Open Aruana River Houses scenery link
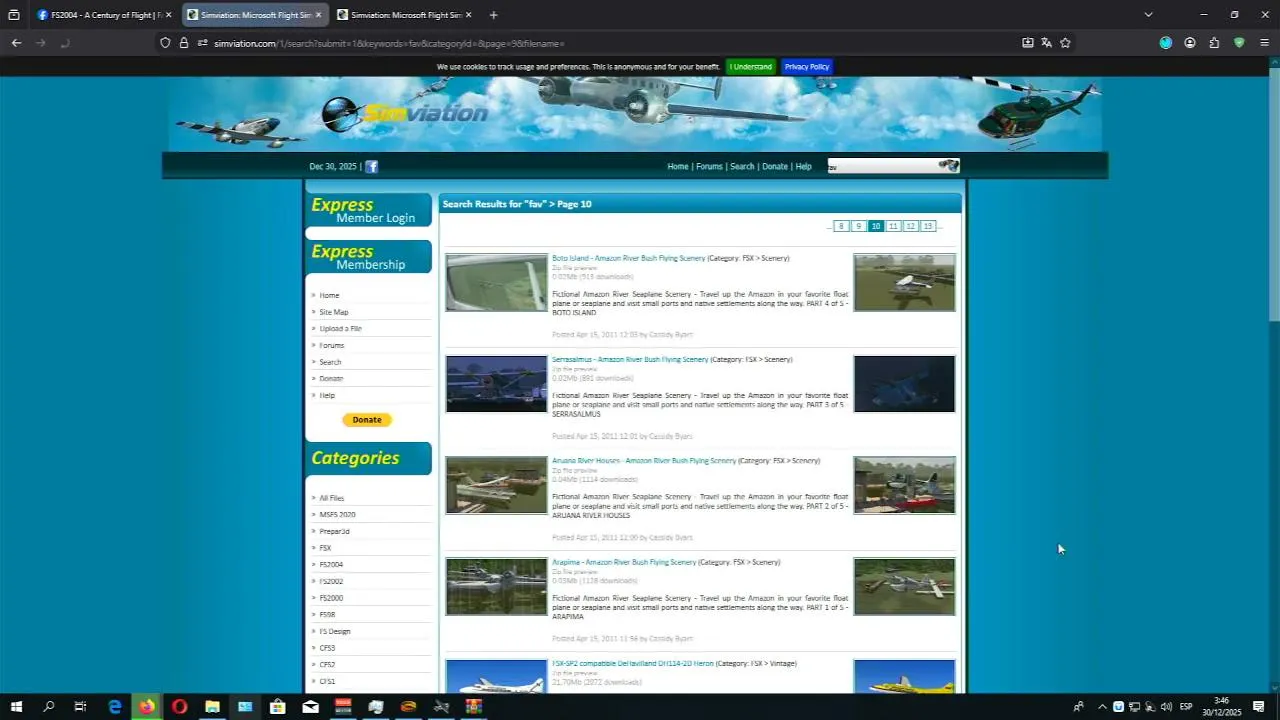The image size is (1280, 720). coord(644,461)
